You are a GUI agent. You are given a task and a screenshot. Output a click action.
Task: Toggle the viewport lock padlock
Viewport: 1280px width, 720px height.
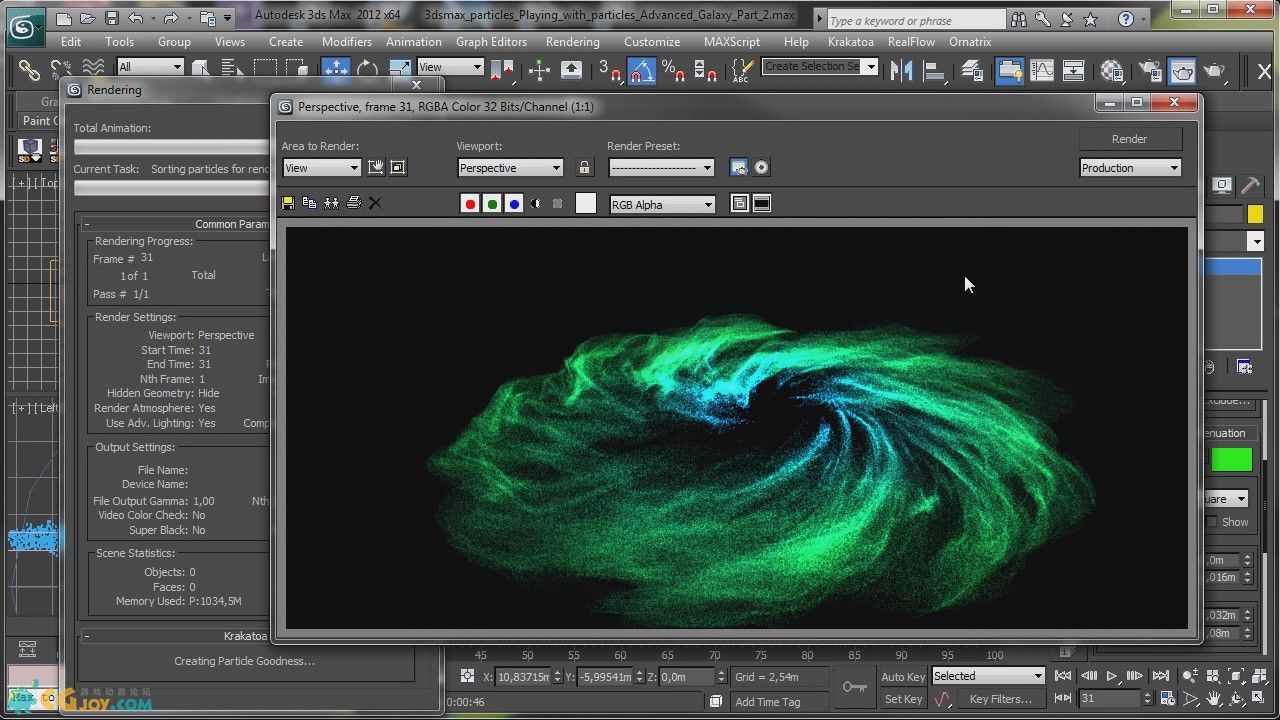point(585,167)
